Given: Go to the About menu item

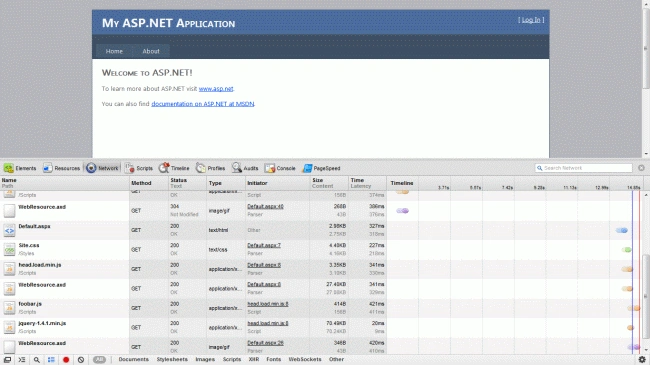Looking at the screenshot, I should point(151,51).
